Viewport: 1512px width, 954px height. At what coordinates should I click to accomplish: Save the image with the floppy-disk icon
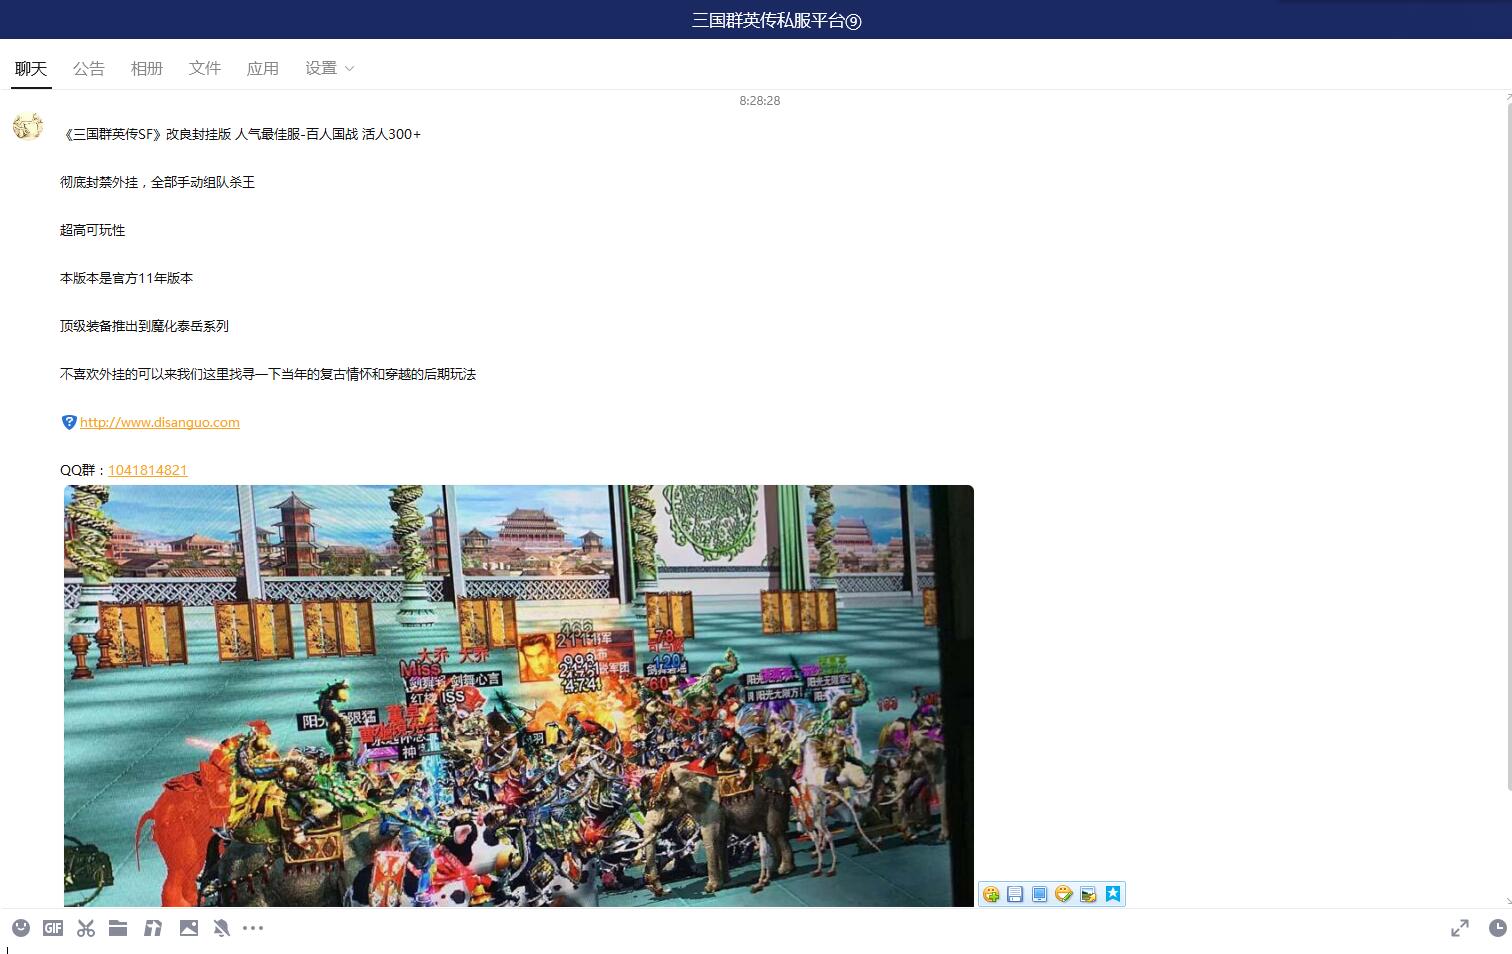coord(1015,894)
